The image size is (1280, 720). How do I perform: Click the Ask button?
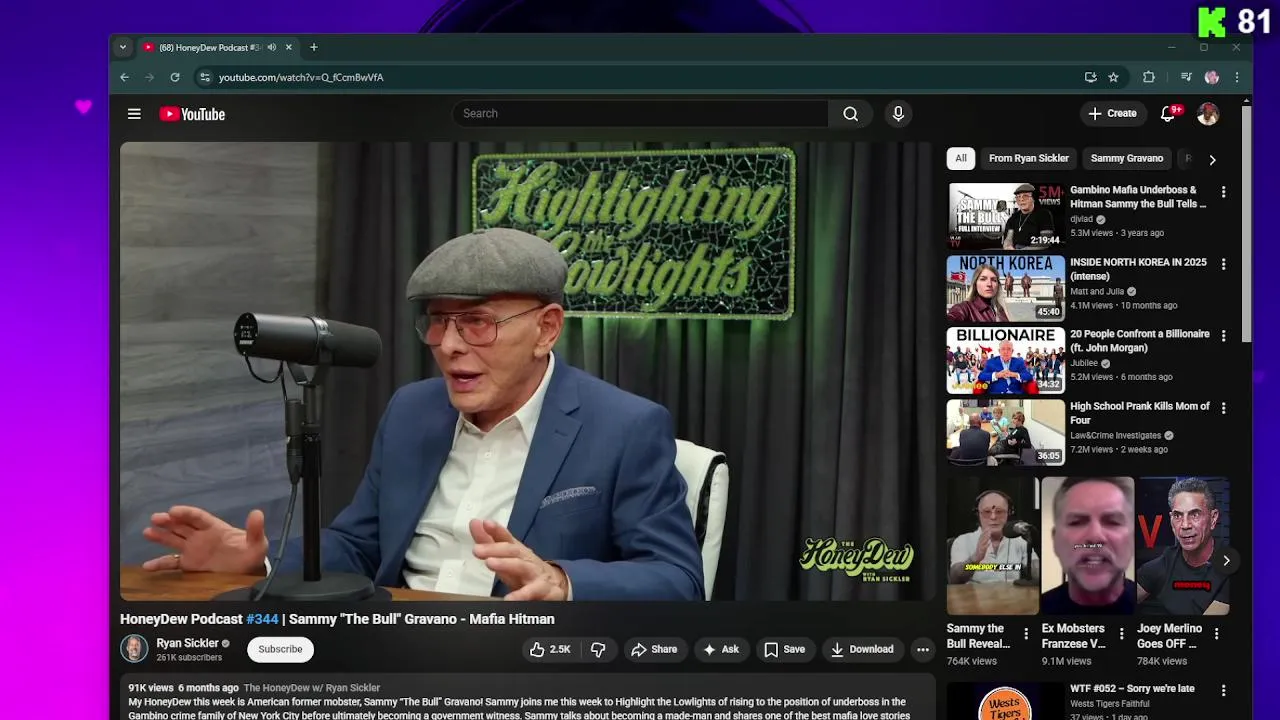pyautogui.click(x=721, y=649)
